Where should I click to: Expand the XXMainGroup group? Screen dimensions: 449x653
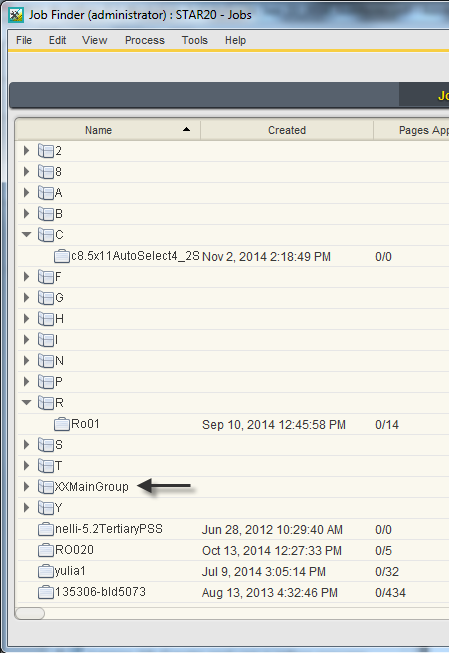pos(26,486)
